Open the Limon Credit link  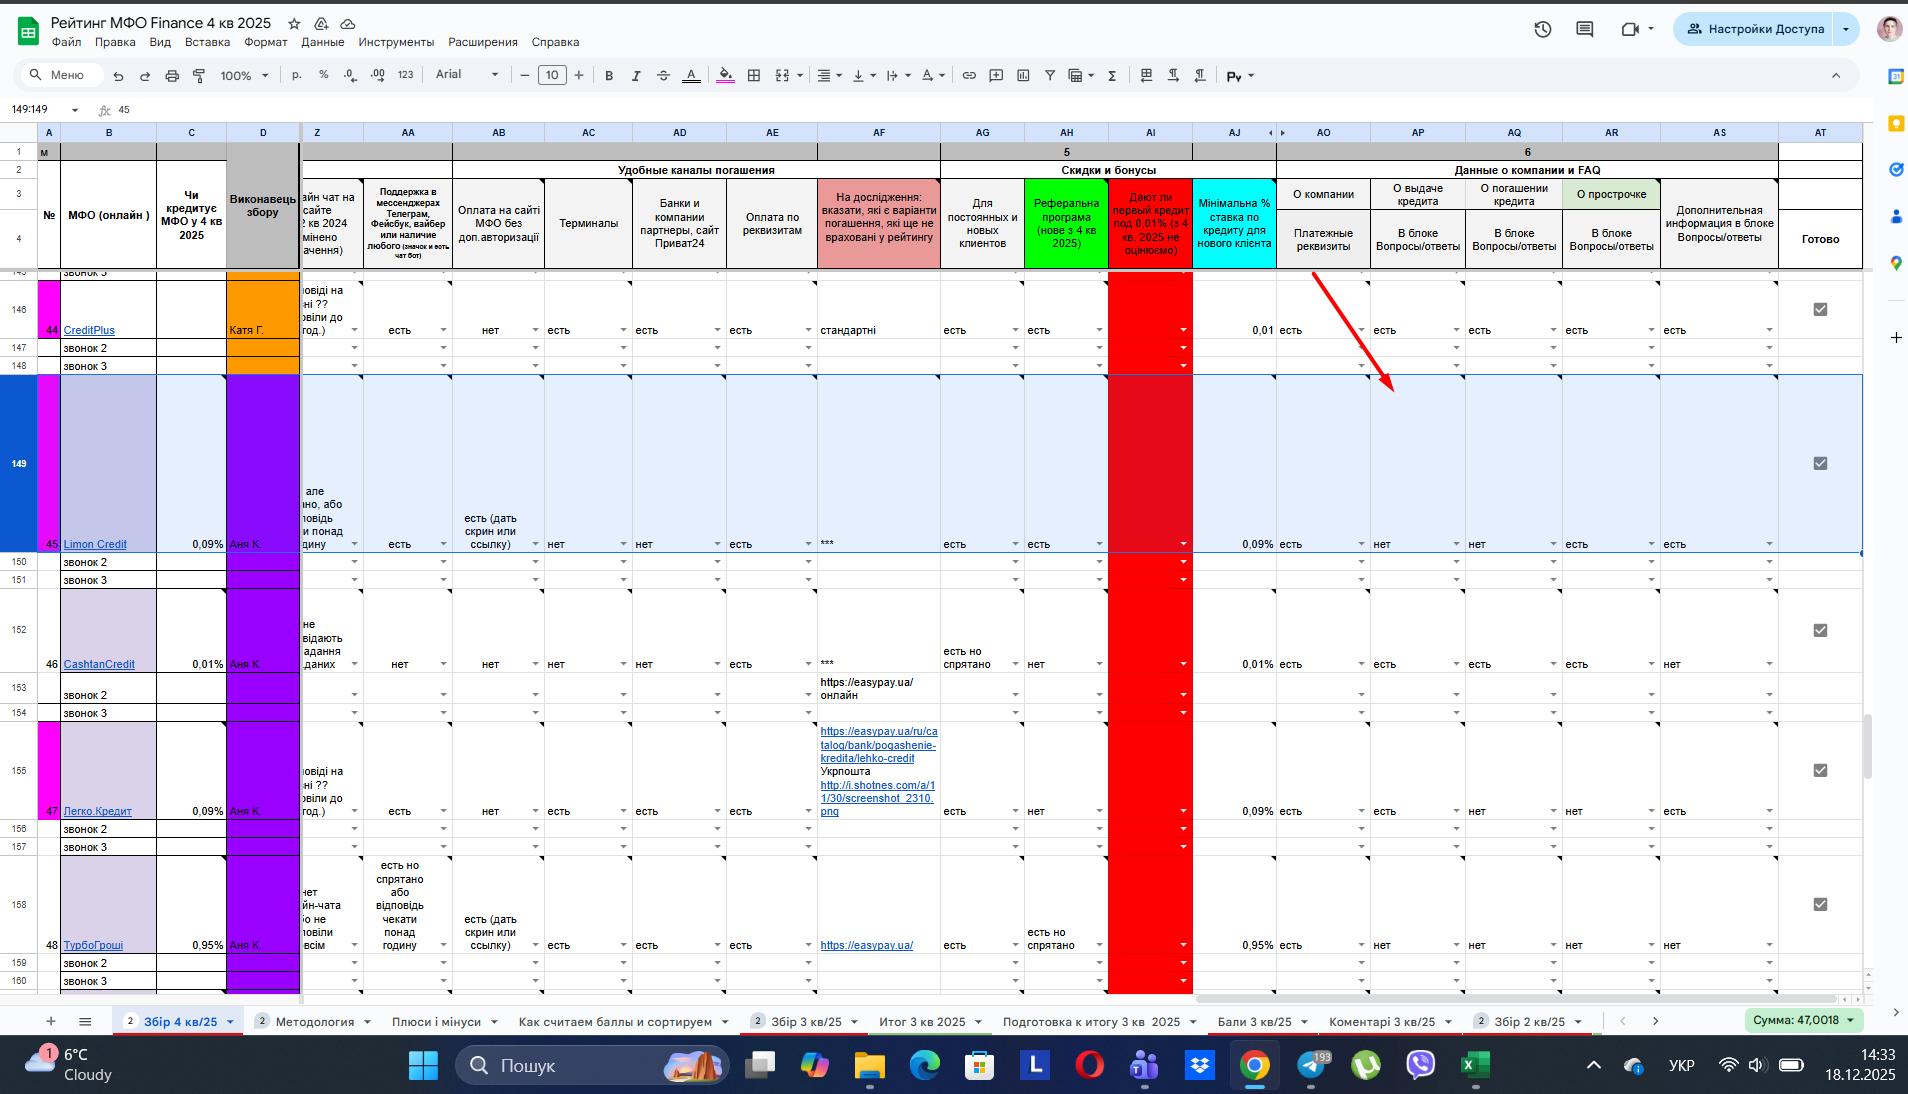point(95,544)
